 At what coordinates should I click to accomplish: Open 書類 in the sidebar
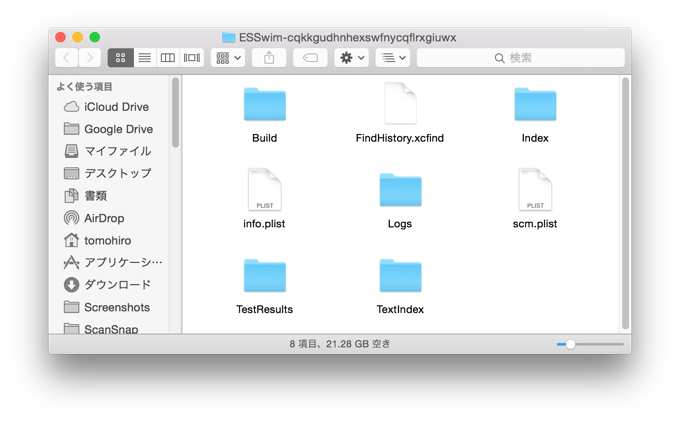pyautogui.click(x=85, y=196)
